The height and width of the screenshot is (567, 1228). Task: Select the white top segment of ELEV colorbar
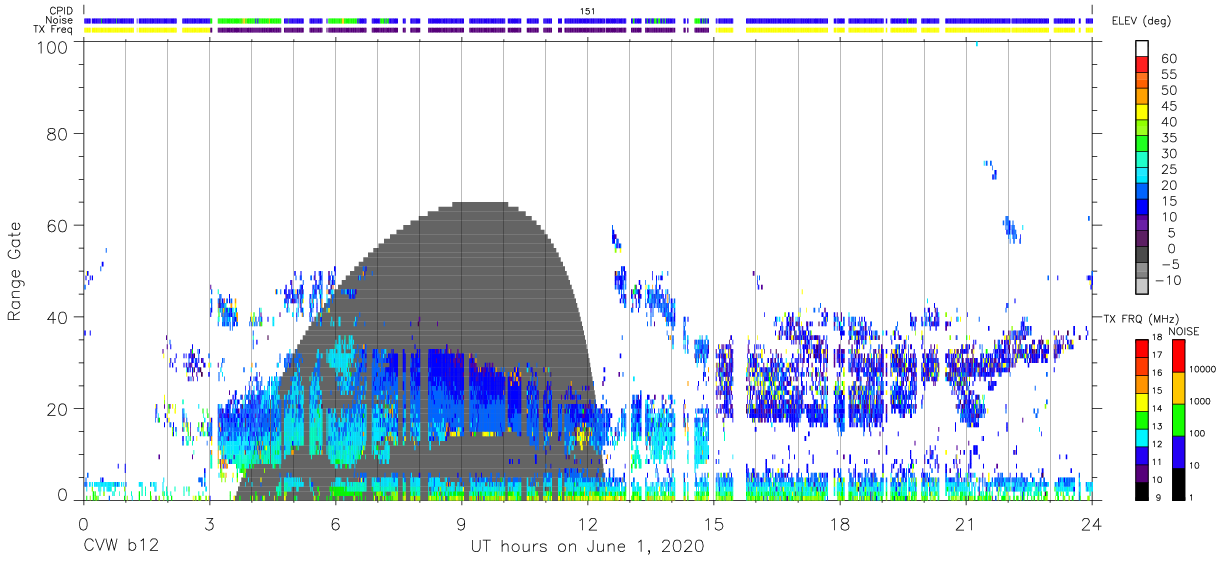(x=1143, y=48)
